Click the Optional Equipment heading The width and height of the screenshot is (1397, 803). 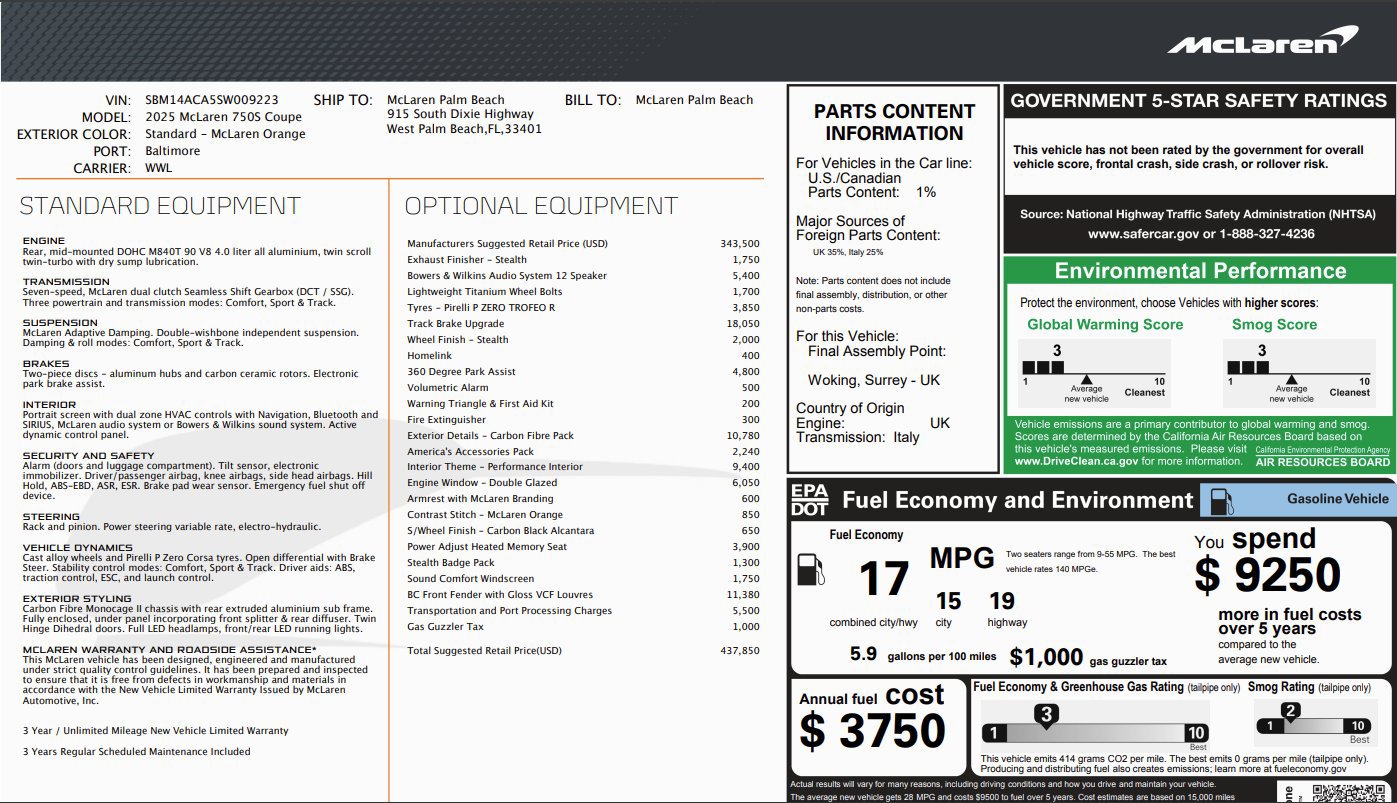pos(541,206)
